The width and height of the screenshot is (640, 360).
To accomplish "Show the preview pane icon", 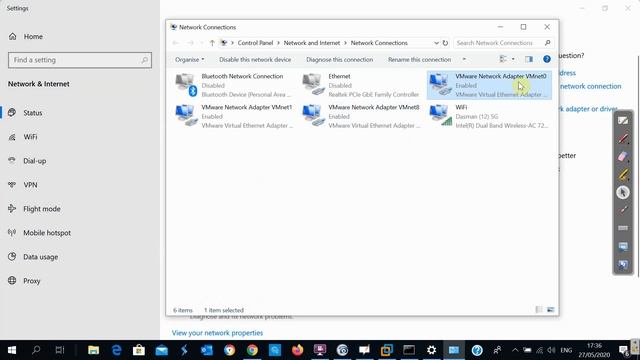I will click(529, 59).
